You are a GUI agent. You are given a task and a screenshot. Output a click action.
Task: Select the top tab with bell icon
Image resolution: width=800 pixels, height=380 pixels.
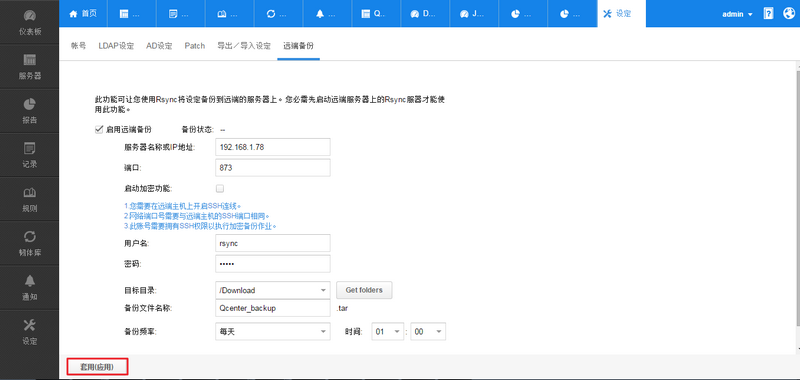pos(327,14)
